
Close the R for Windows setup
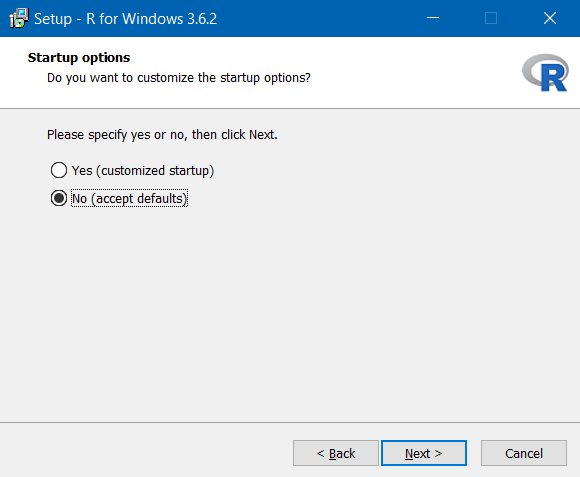tap(550, 18)
